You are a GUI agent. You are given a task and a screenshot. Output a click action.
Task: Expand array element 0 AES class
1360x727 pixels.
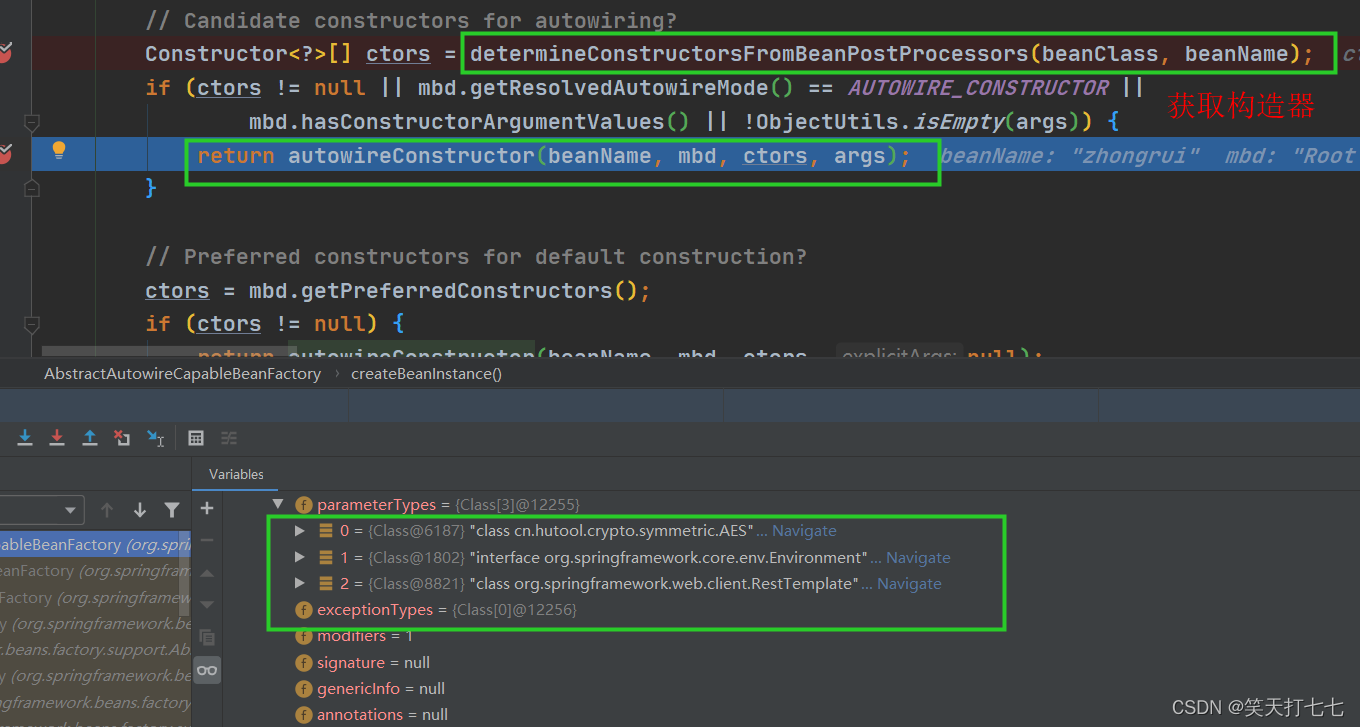click(x=299, y=531)
